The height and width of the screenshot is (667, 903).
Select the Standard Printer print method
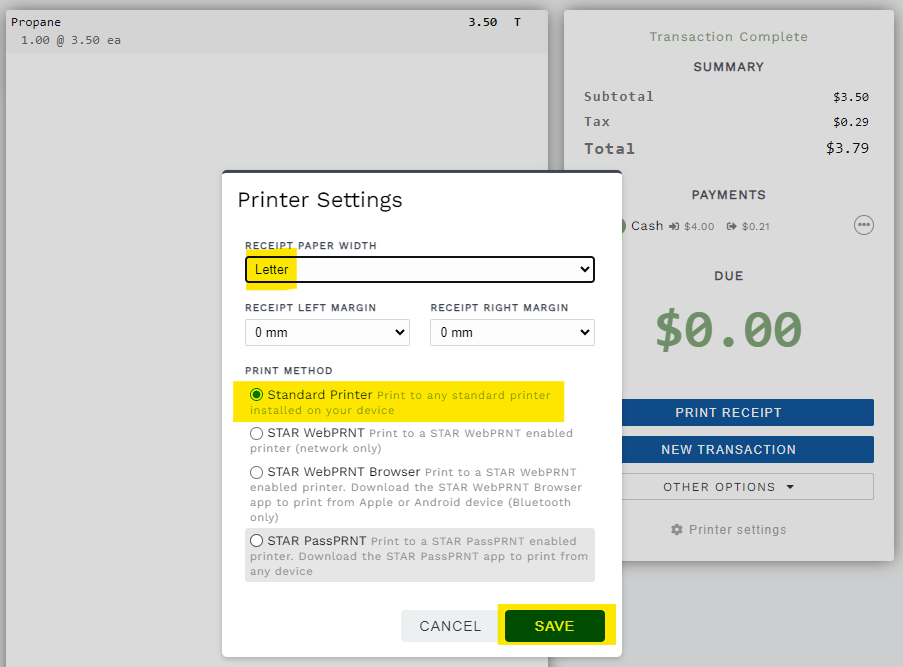(x=257, y=395)
